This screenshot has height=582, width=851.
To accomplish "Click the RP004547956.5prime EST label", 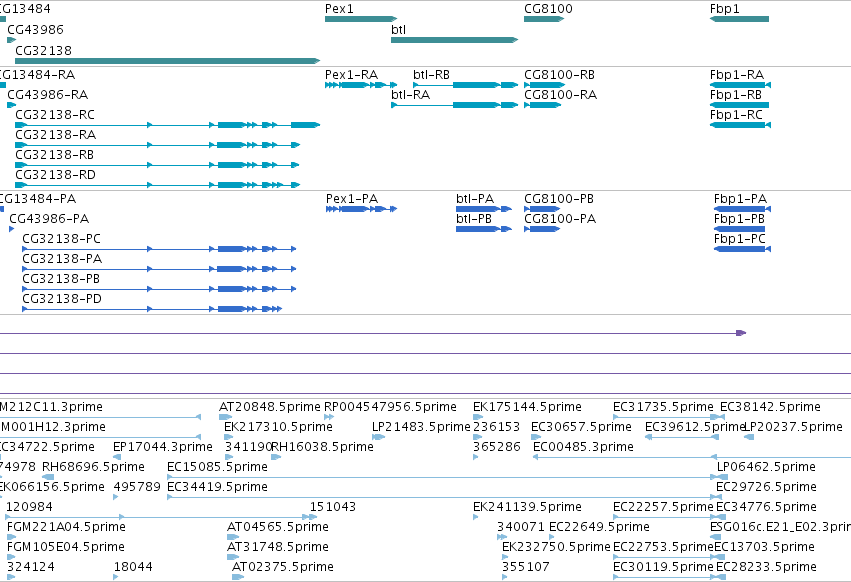I will [x=390, y=407].
